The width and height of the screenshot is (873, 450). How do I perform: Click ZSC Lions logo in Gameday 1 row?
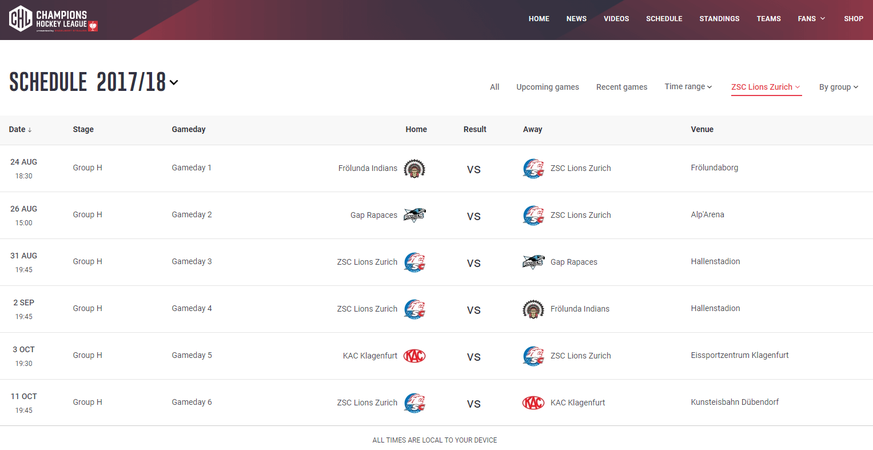coord(533,168)
